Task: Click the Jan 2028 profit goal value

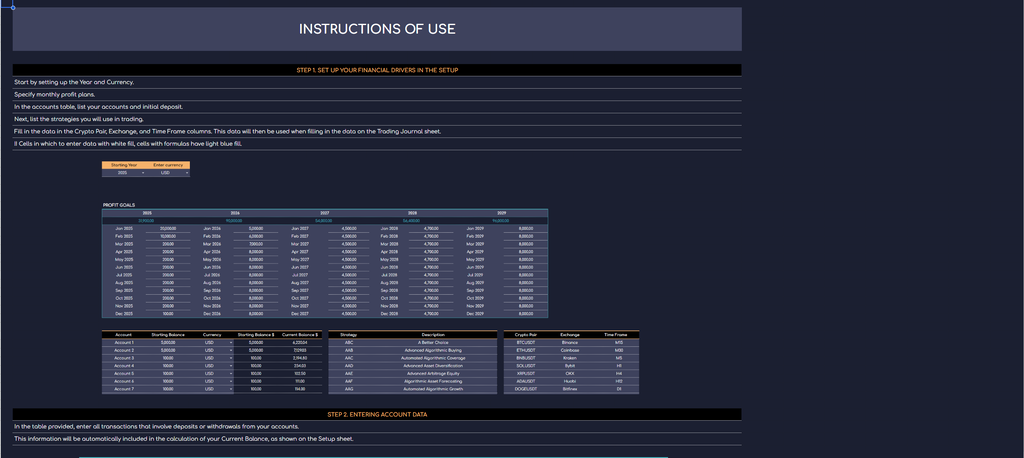Action: [431, 229]
